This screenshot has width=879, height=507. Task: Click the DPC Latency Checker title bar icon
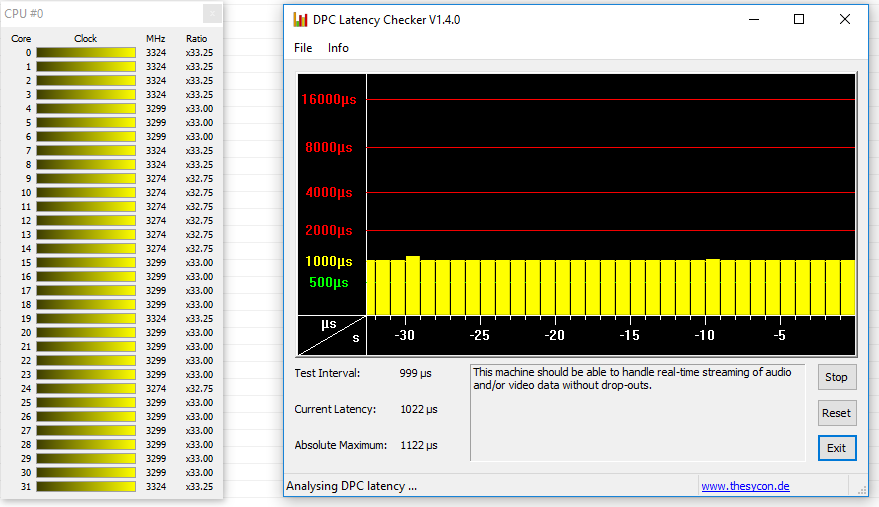coord(300,20)
